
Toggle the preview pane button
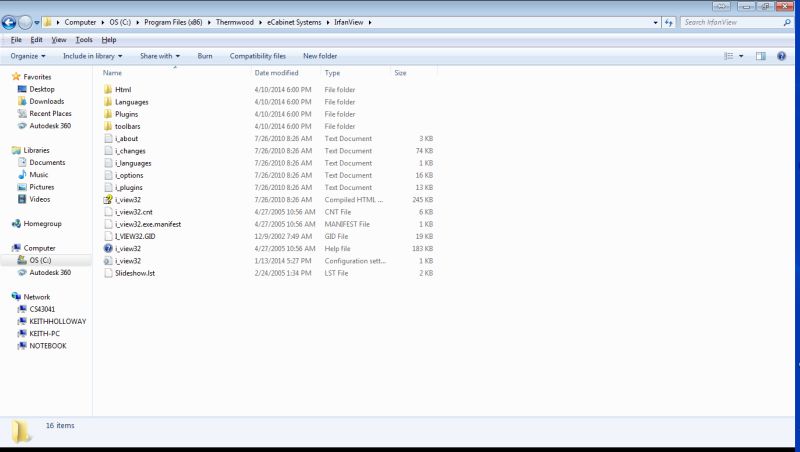click(760, 56)
